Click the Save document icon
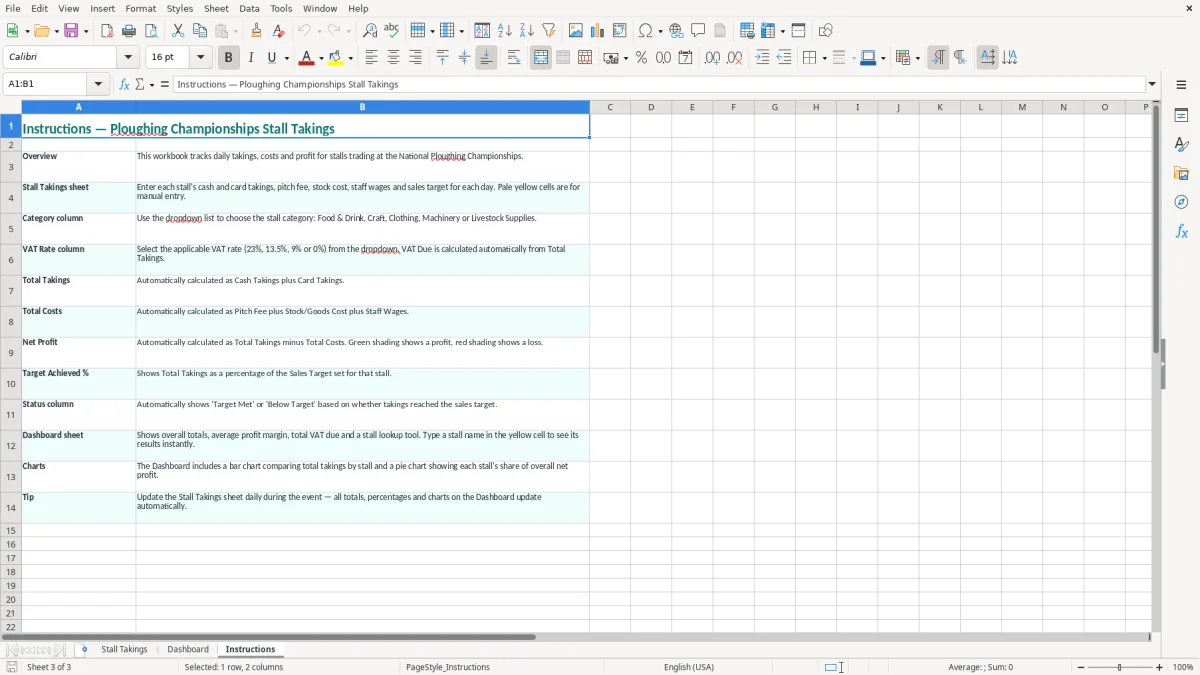The height and width of the screenshot is (675, 1200). tap(71, 31)
